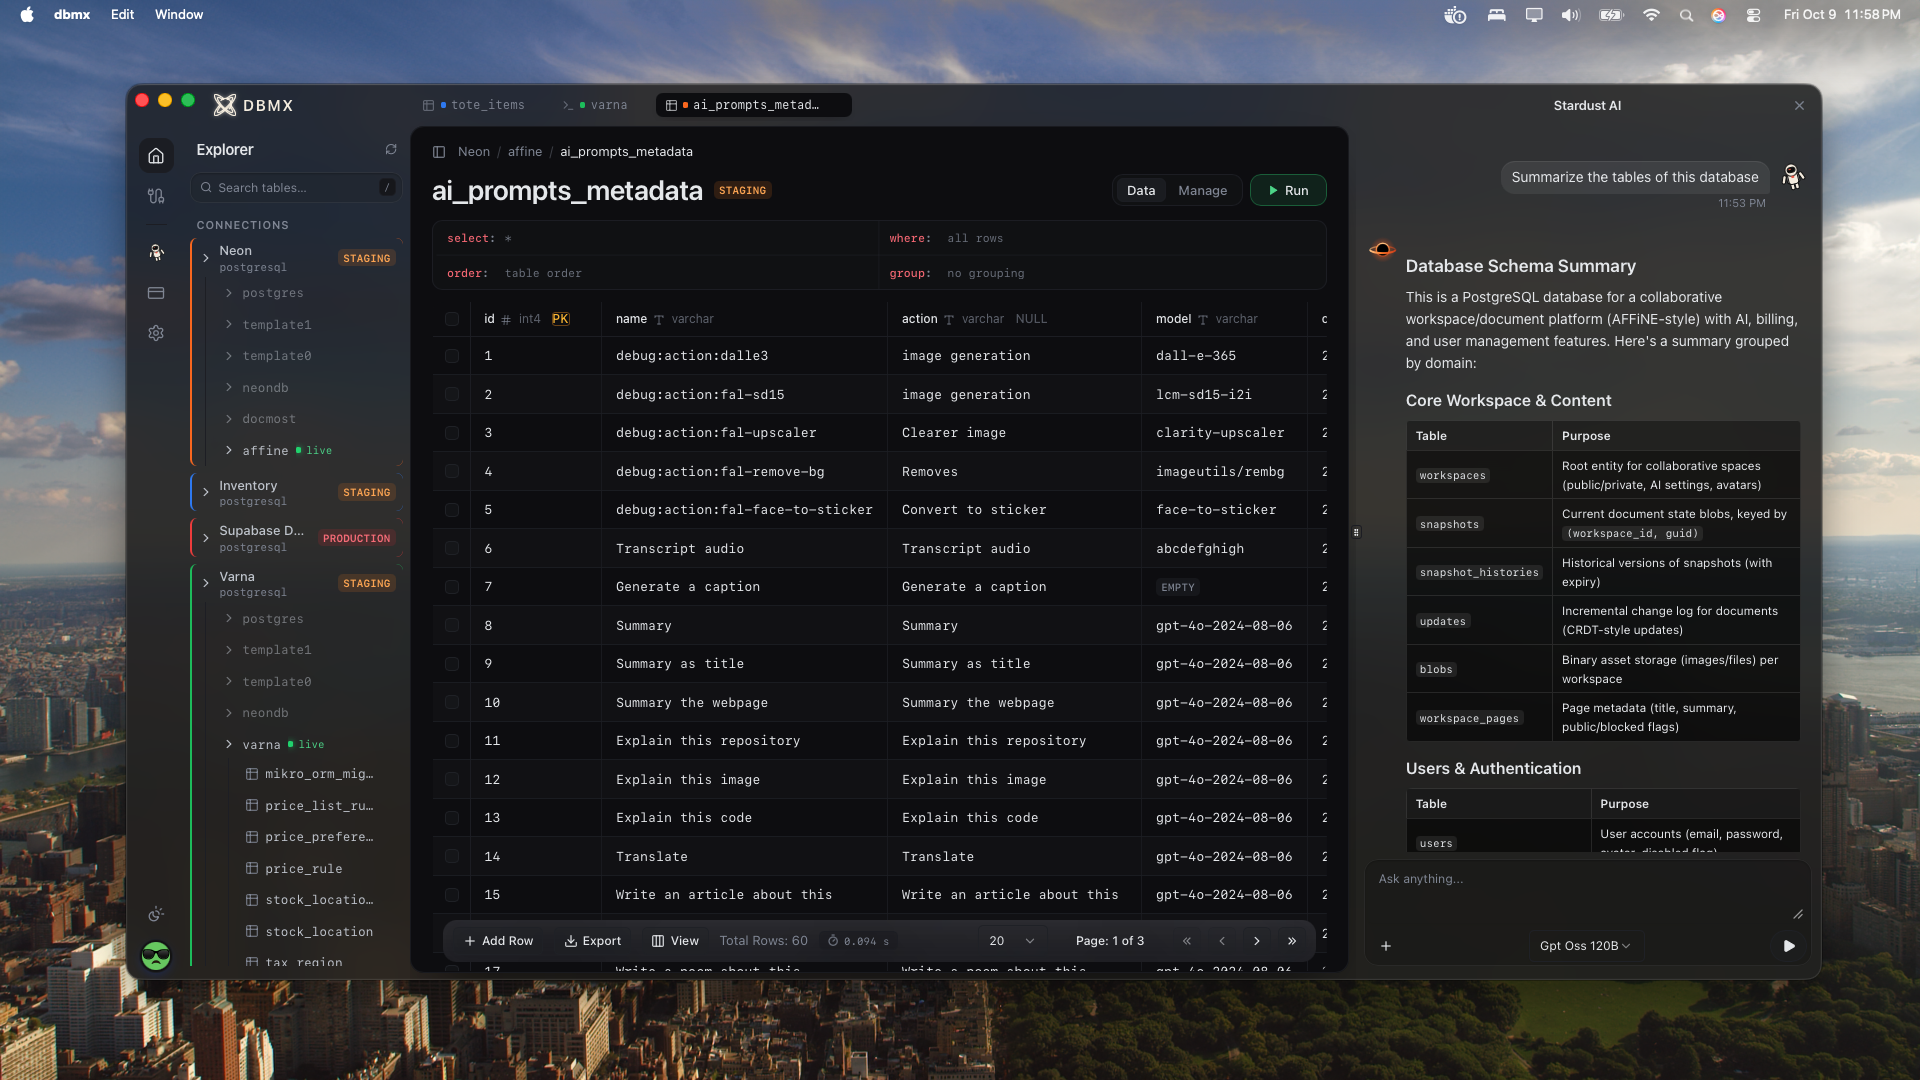Send the AI message arrow button
Image resolution: width=1920 pixels, height=1080 pixels.
coord(1789,946)
